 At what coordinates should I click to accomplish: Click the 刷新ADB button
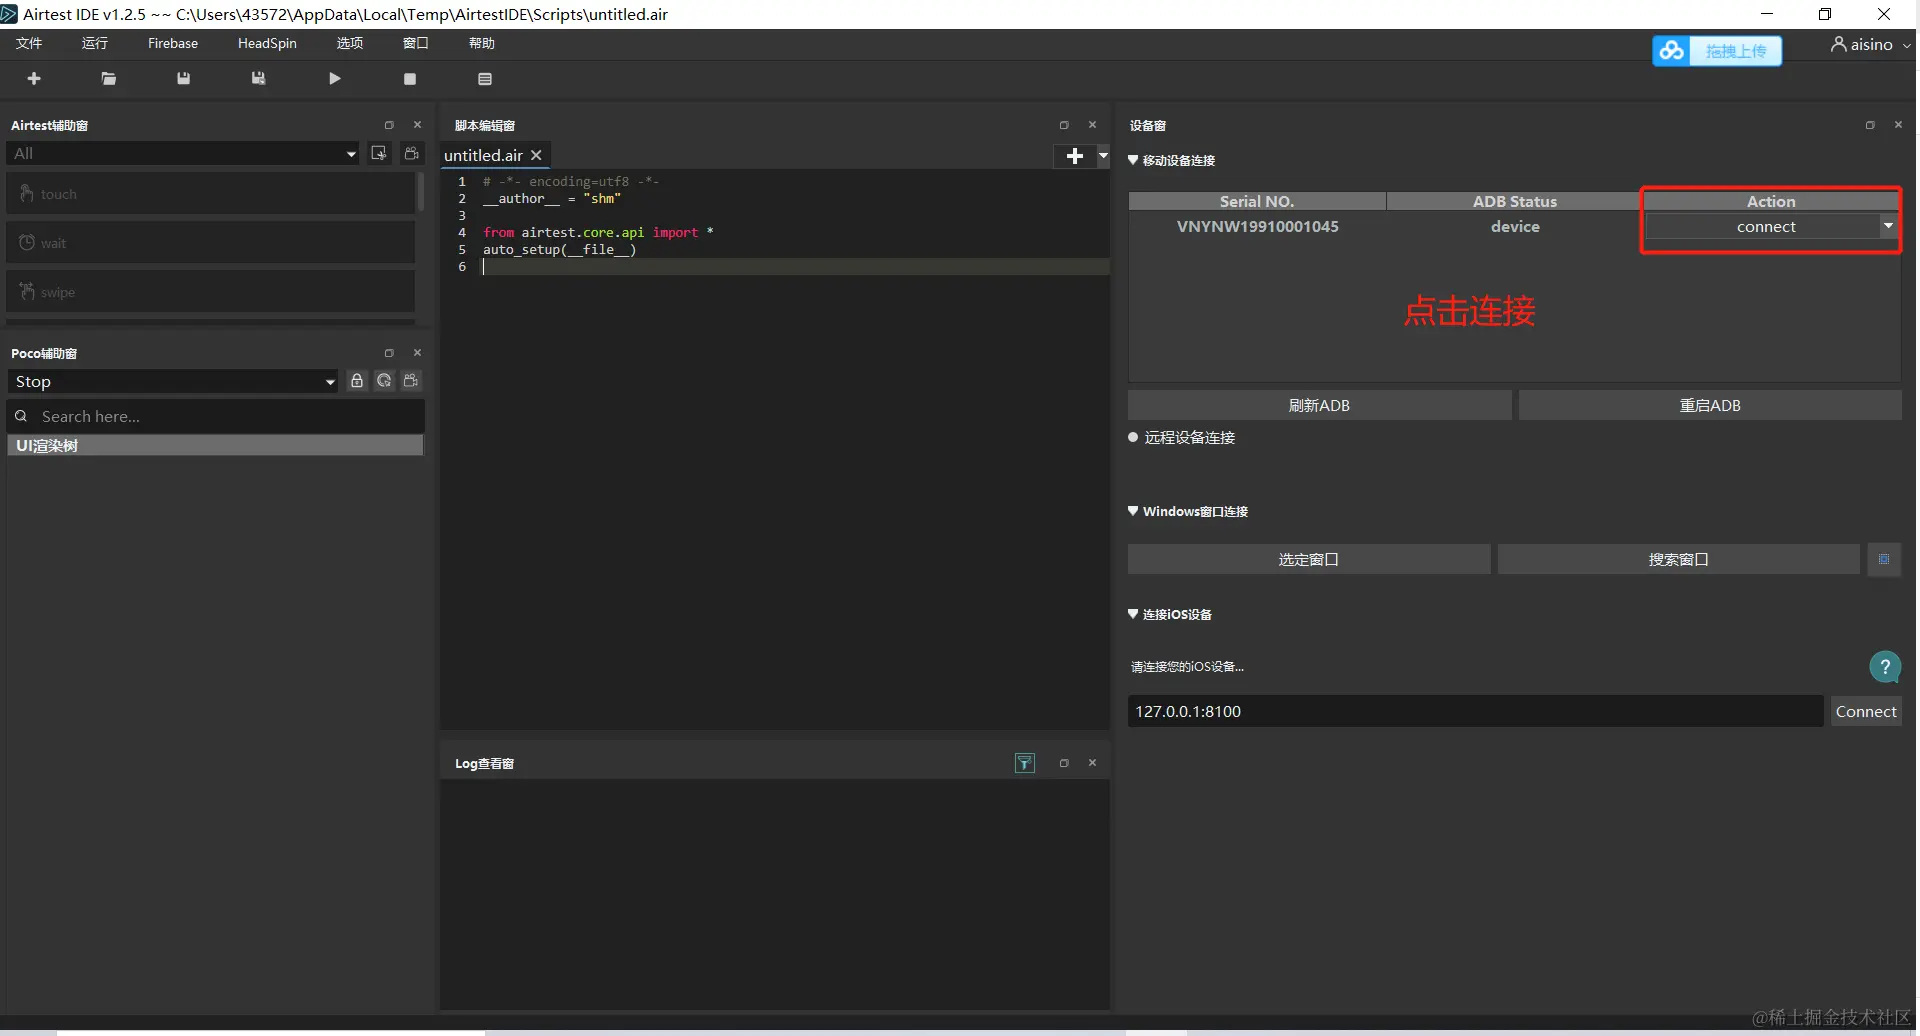[x=1320, y=405]
